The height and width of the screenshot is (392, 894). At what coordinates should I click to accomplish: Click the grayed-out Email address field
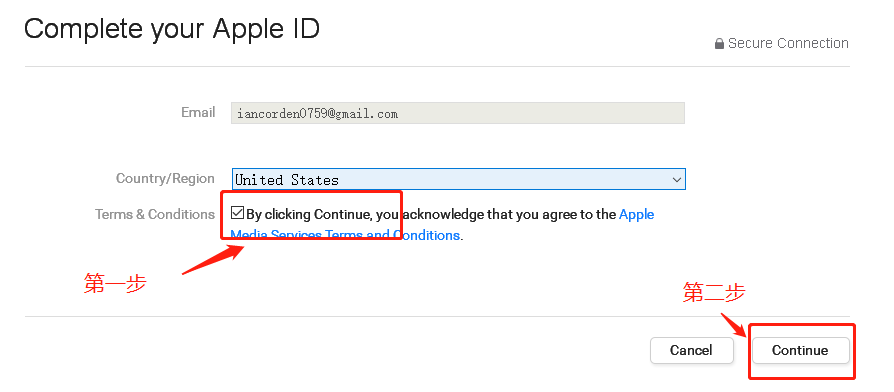tap(457, 113)
